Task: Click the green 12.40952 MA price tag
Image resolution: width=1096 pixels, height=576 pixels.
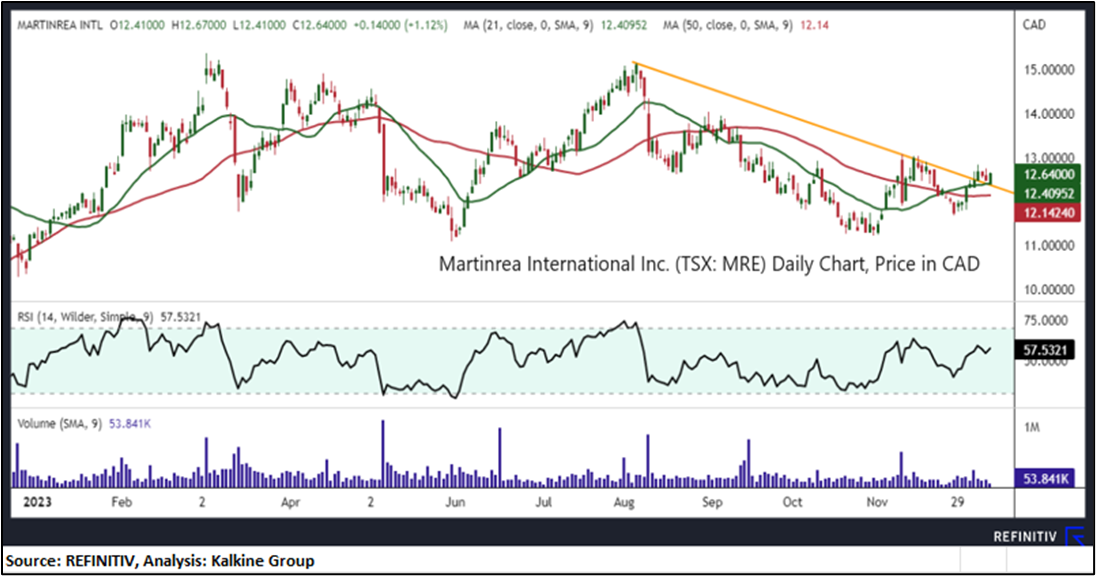Action: (1047, 194)
